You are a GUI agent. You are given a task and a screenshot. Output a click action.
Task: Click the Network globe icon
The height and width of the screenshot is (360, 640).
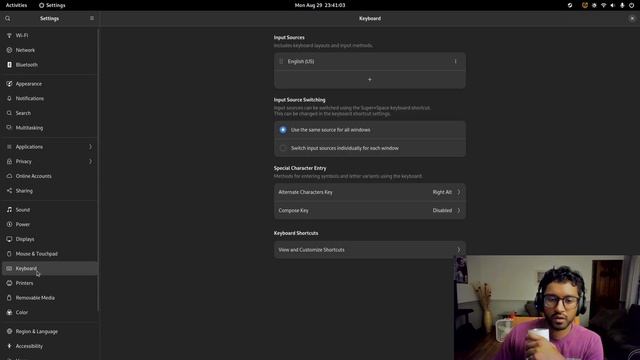[x=9, y=50]
